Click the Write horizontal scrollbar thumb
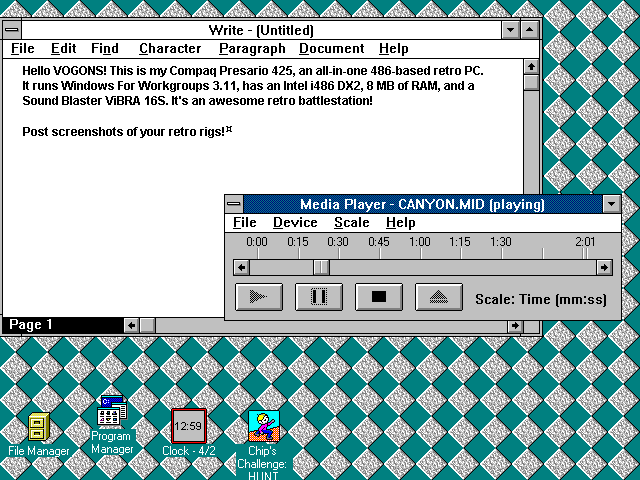 148,325
